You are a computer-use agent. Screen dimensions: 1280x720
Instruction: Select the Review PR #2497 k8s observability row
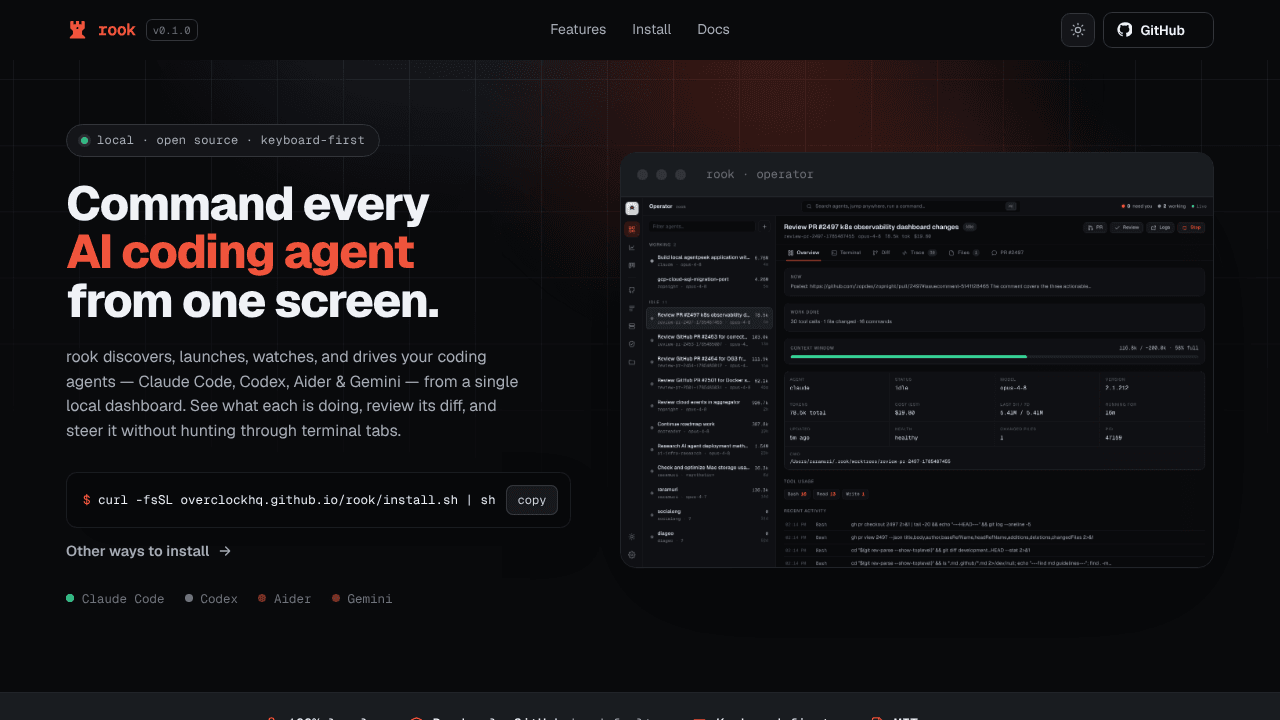(x=708, y=318)
